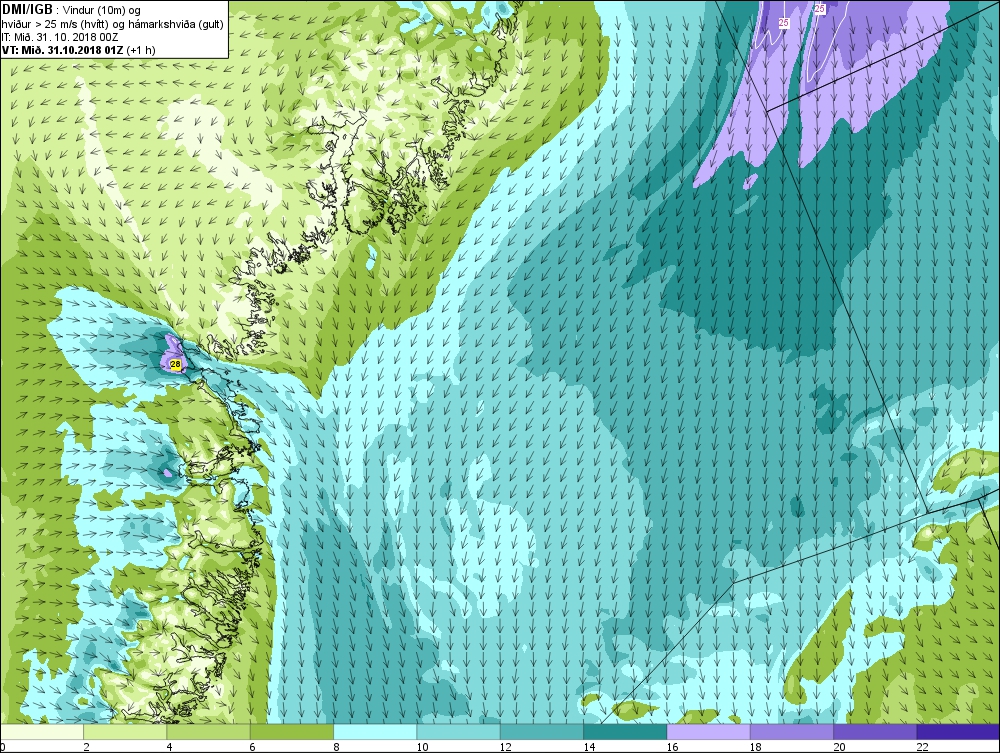
Task: Click the (+1 h) forecast offset text
Action: [x=141, y=50]
